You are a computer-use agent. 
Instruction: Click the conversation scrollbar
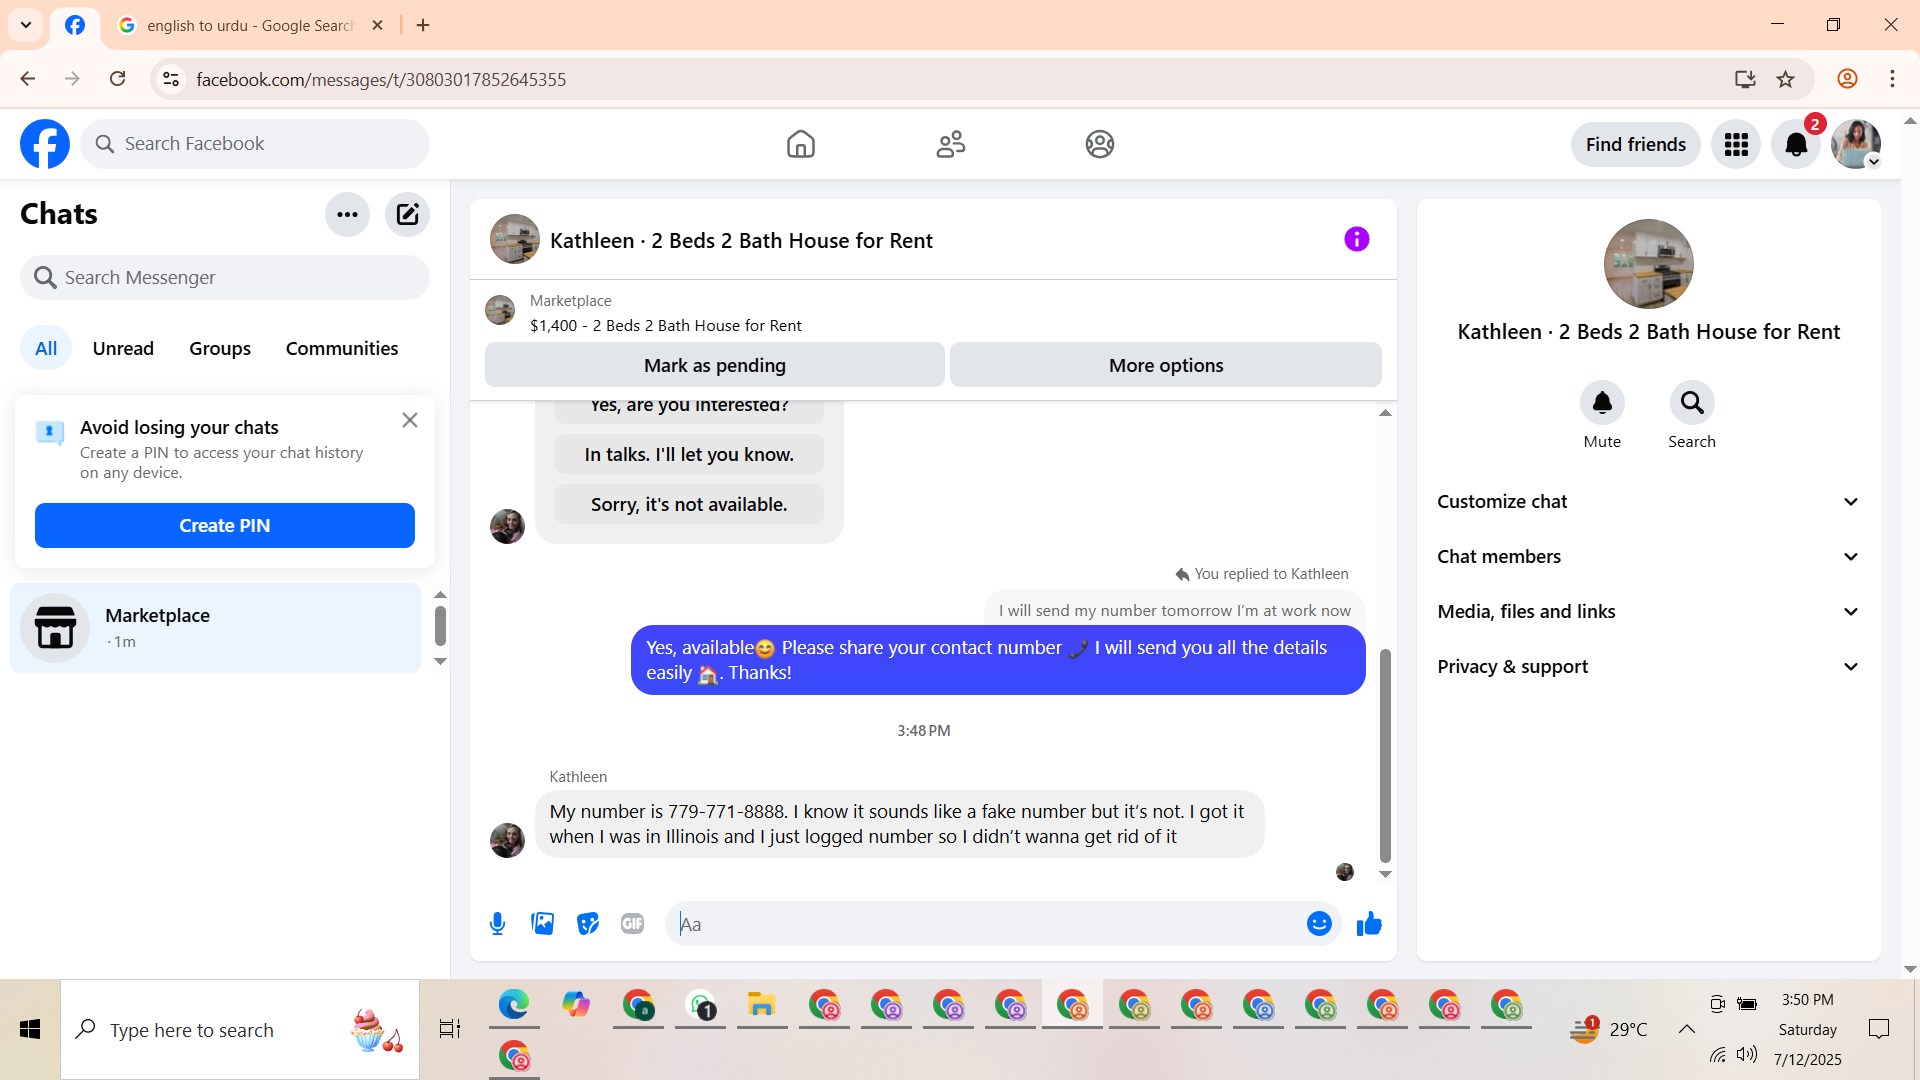pyautogui.click(x=1385, y=755)
